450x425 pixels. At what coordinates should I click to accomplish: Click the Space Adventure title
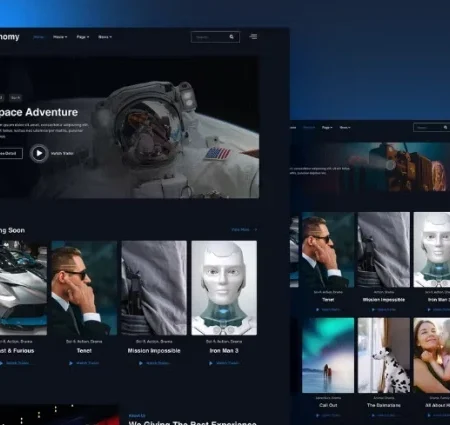39,112
